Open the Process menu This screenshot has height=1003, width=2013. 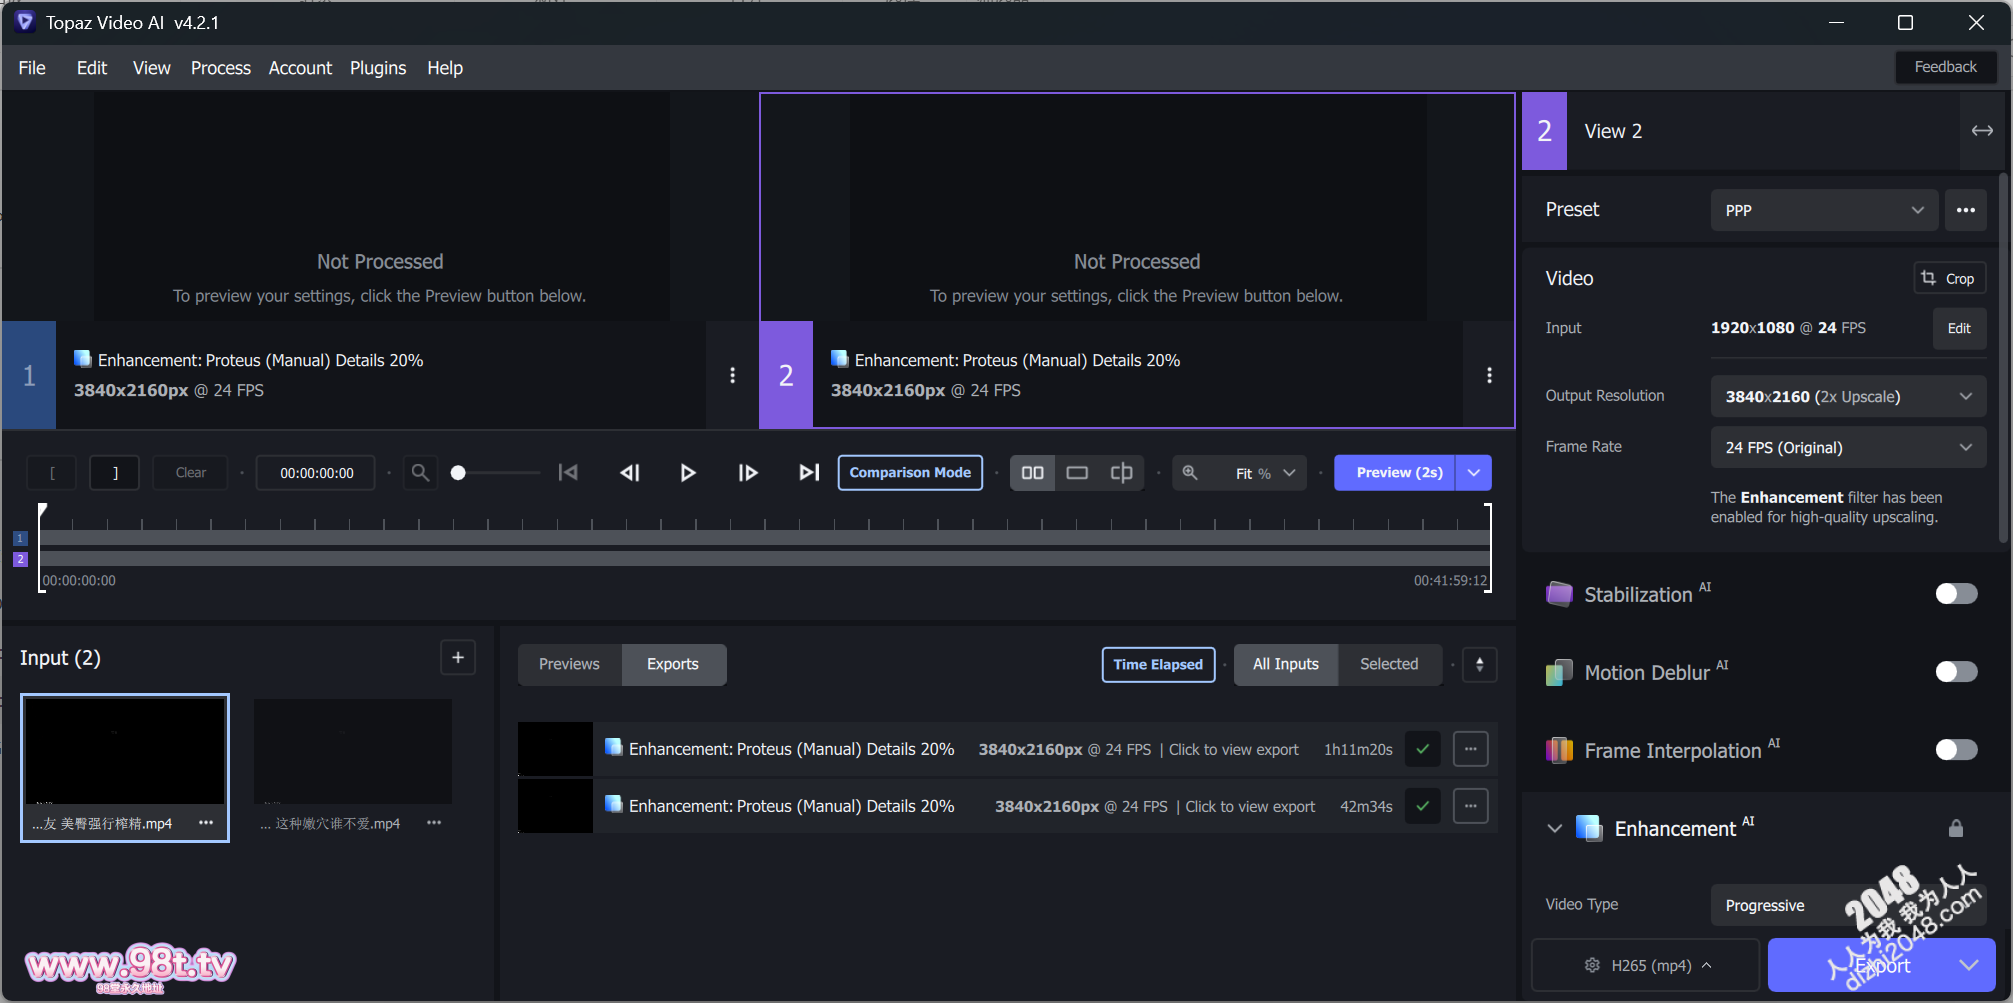(x=220, y=68)
